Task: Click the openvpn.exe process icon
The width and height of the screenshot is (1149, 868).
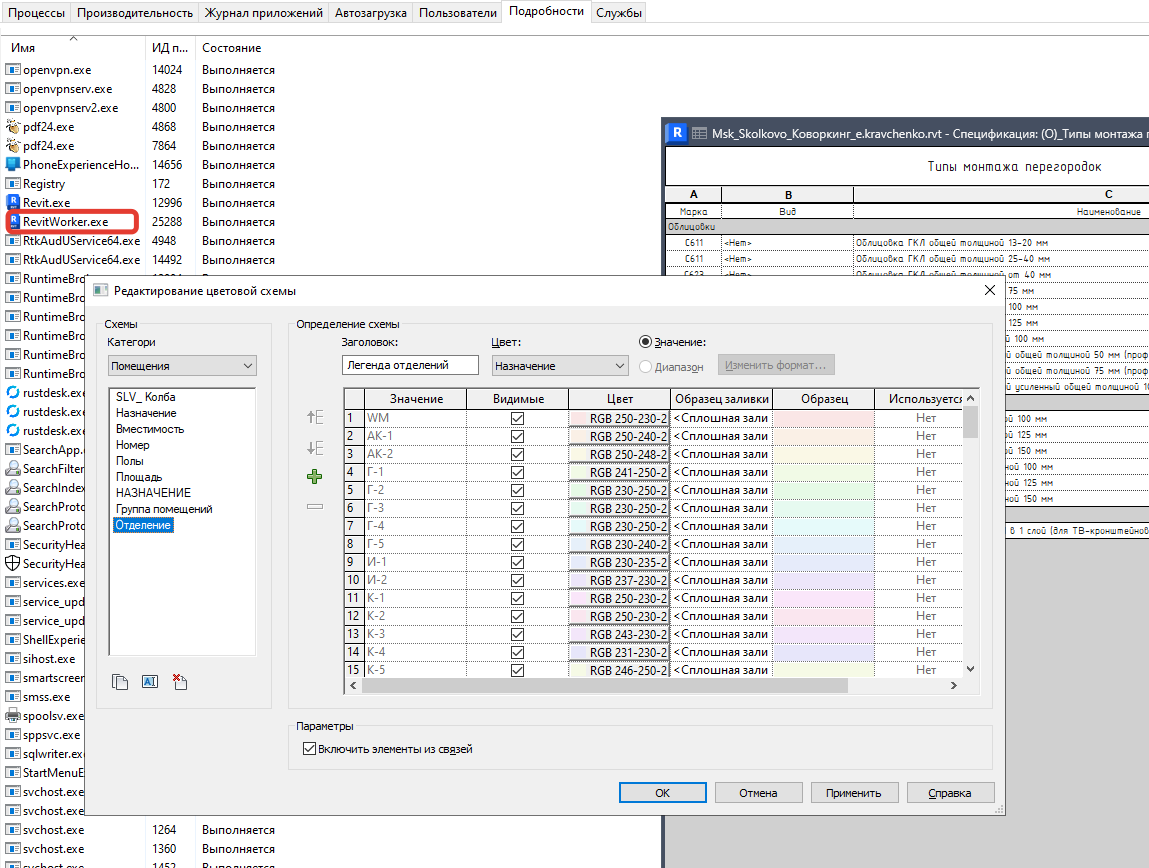Action: pyautogui.click(x=12, y=70)
